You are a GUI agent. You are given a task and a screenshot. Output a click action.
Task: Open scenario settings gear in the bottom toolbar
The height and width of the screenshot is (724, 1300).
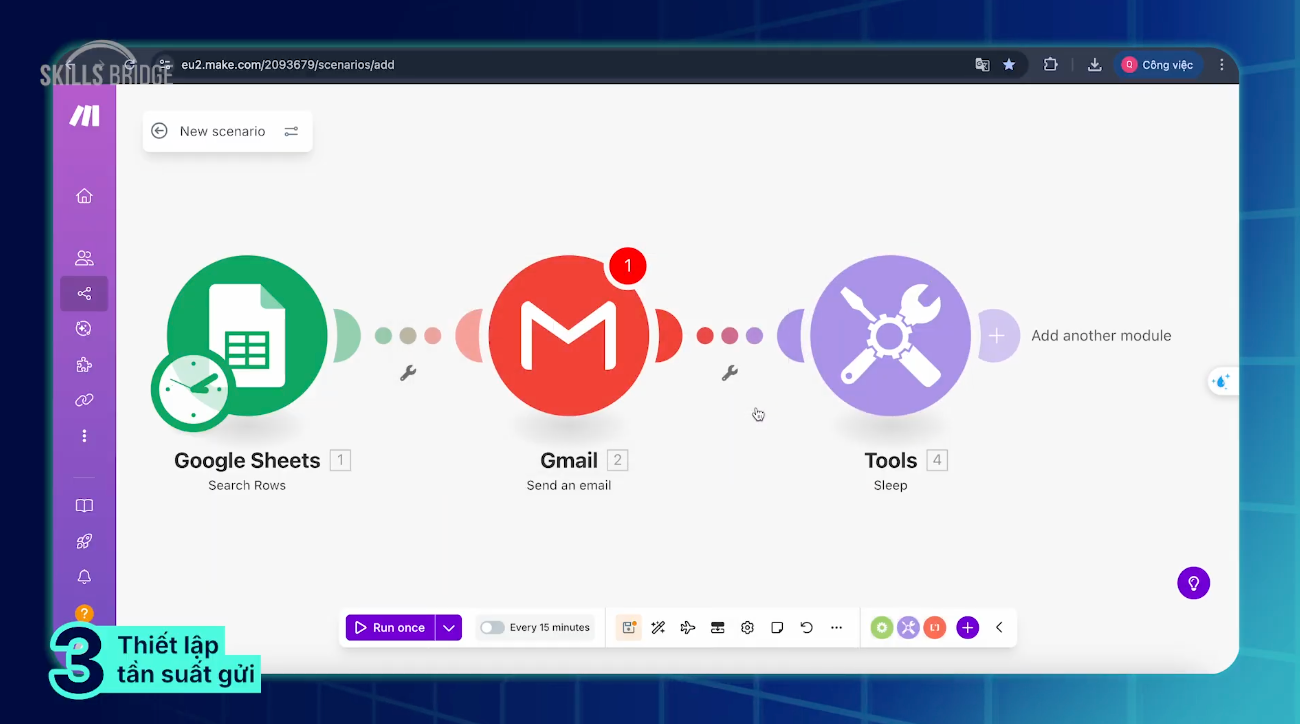point(747,628)
